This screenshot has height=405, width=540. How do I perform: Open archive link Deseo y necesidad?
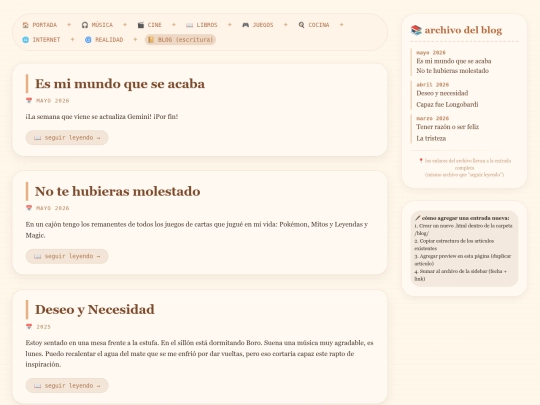[x=442, y=93]
